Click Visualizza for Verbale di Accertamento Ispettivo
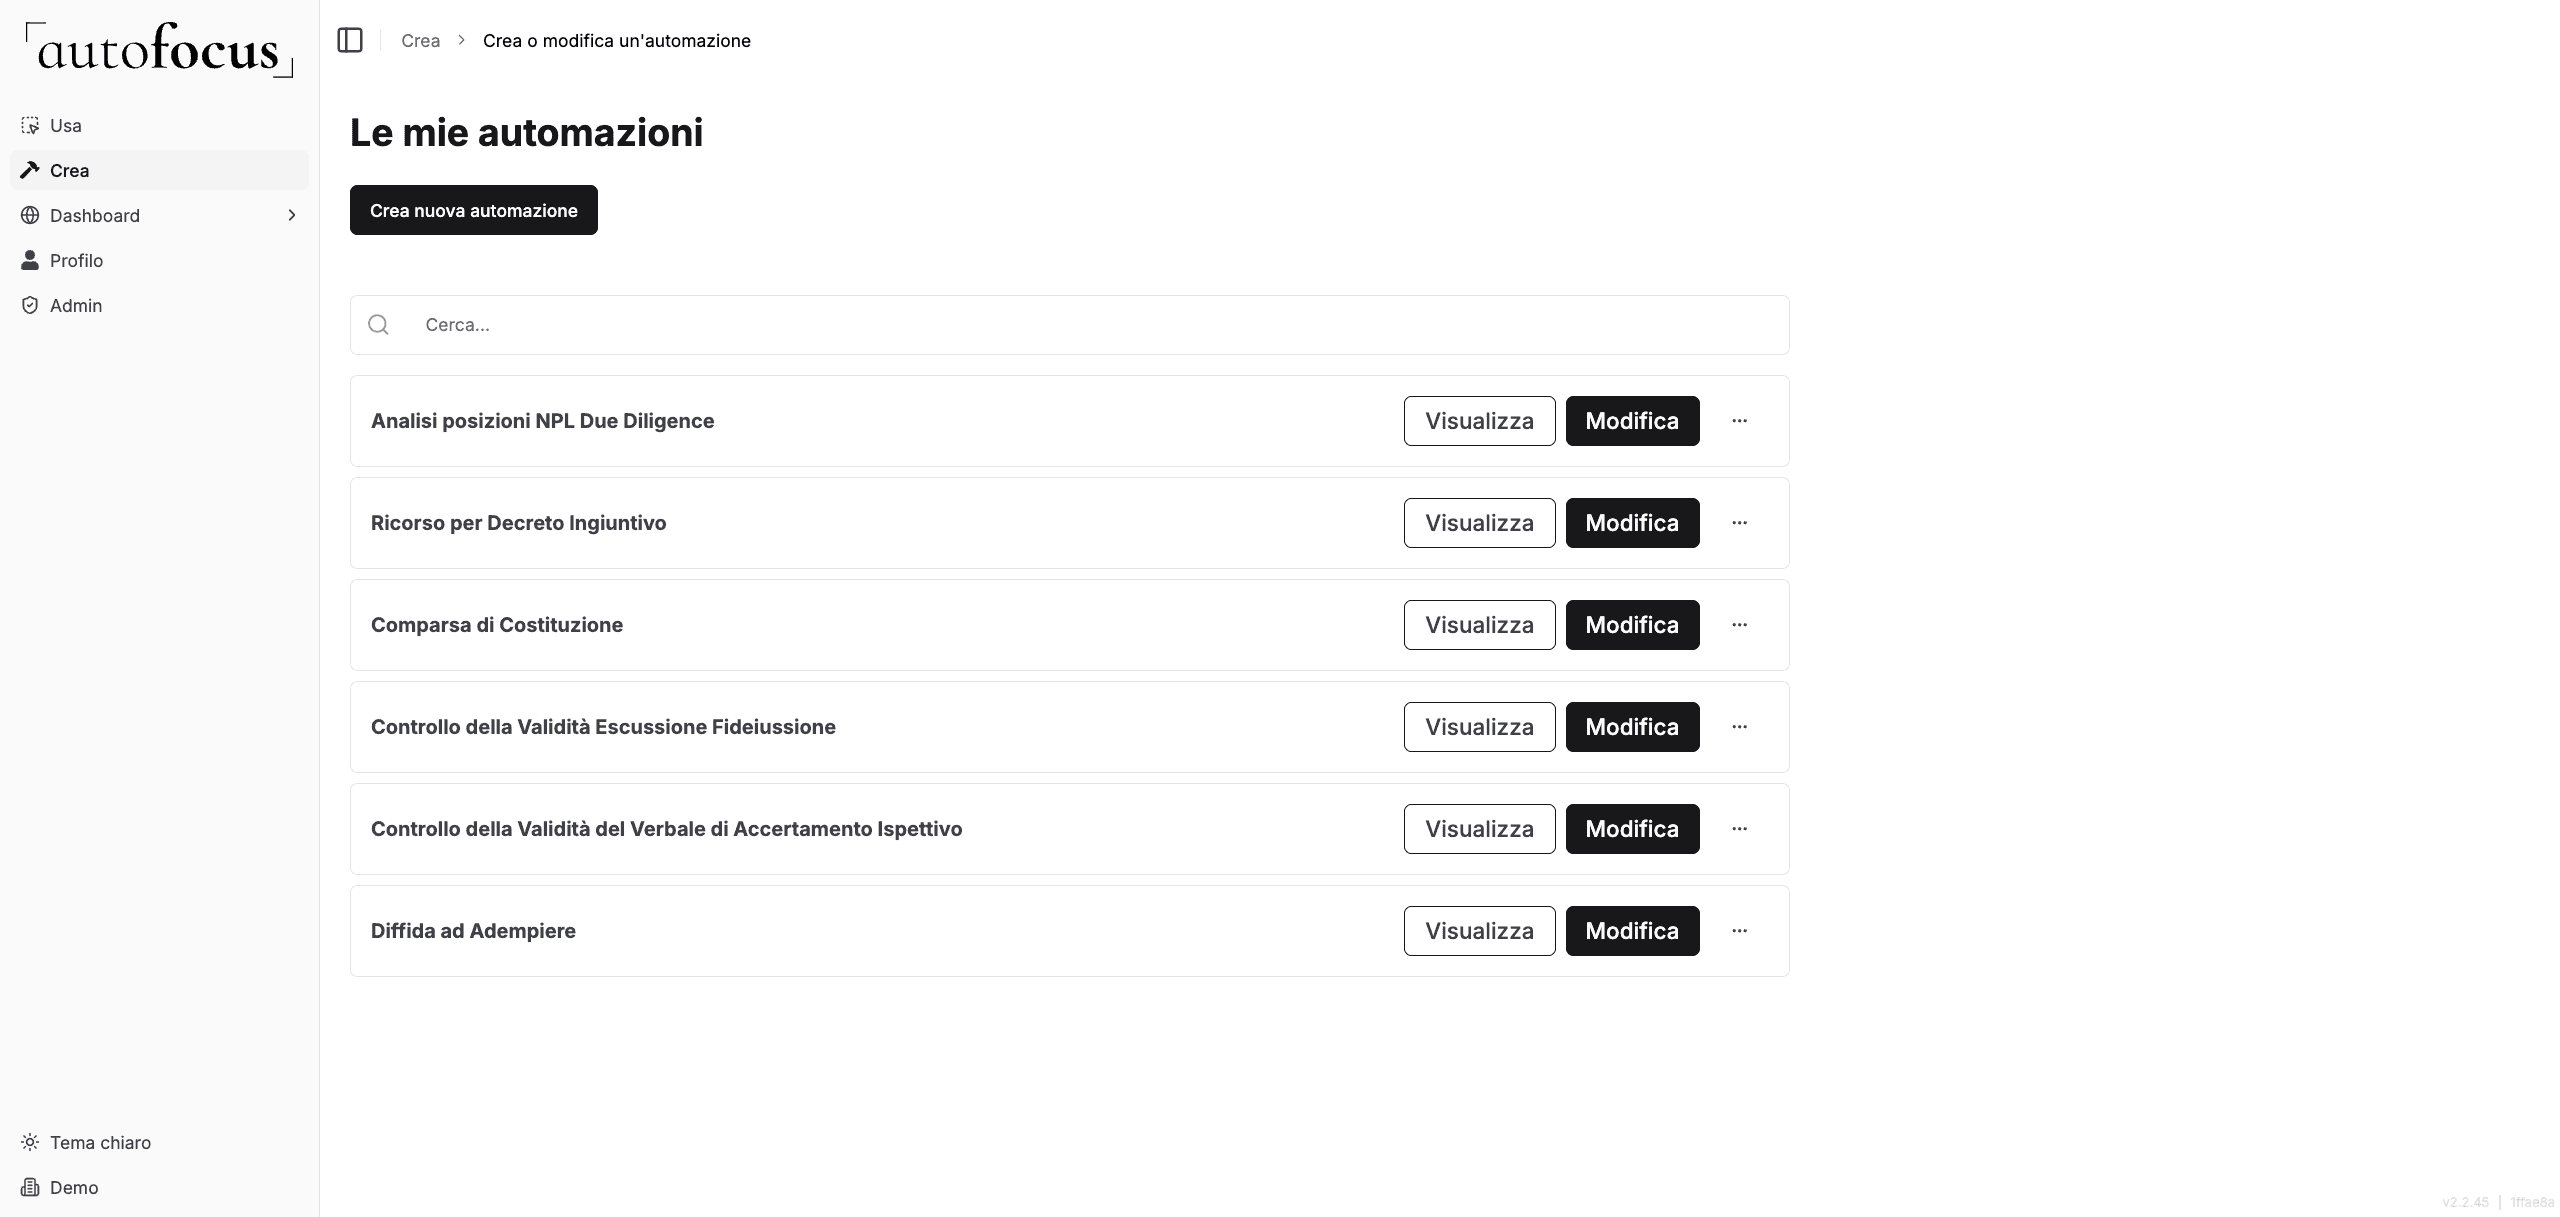Viewport: 2560px width, 1217px height. tap(1479, 829)
